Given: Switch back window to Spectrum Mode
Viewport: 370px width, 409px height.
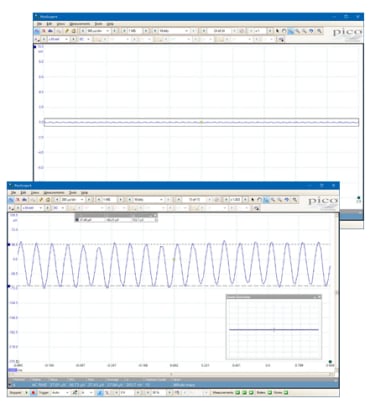Looking at the screenshot, I should coord(50,31).
